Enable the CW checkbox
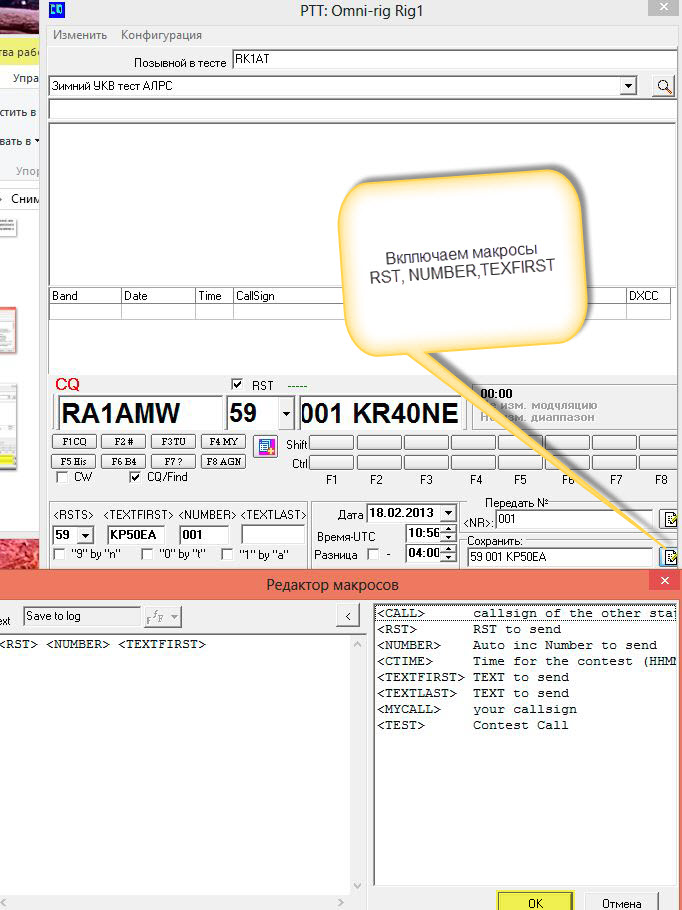Screen dimensions: 682x910 (62, 478)
